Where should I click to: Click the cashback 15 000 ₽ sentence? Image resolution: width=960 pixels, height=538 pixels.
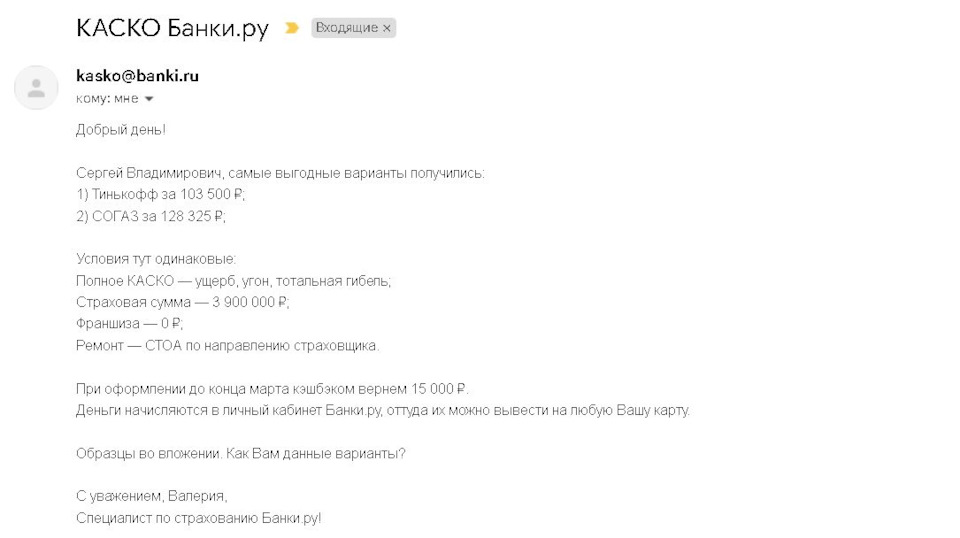[272, 389]
